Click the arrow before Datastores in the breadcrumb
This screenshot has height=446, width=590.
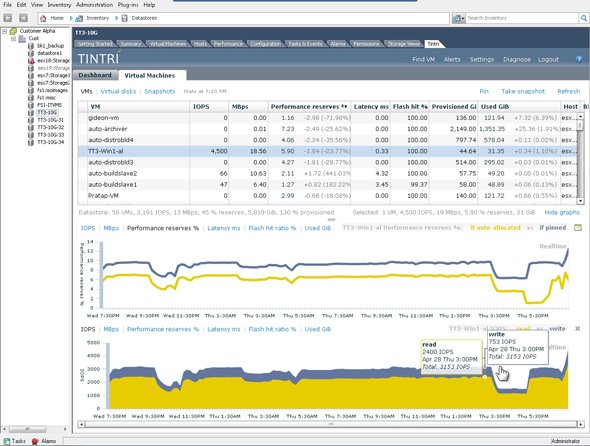117,18
